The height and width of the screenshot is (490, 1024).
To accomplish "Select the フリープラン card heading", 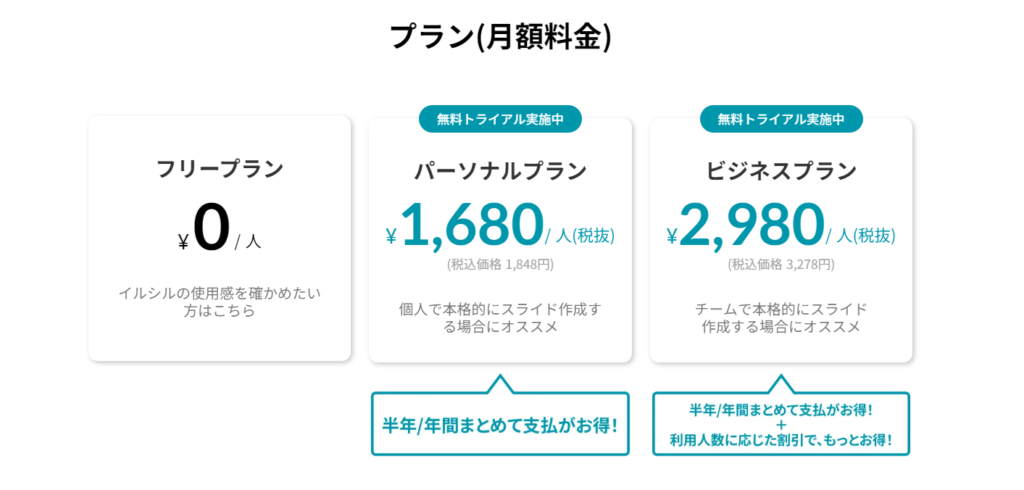I will coord(220,169).
